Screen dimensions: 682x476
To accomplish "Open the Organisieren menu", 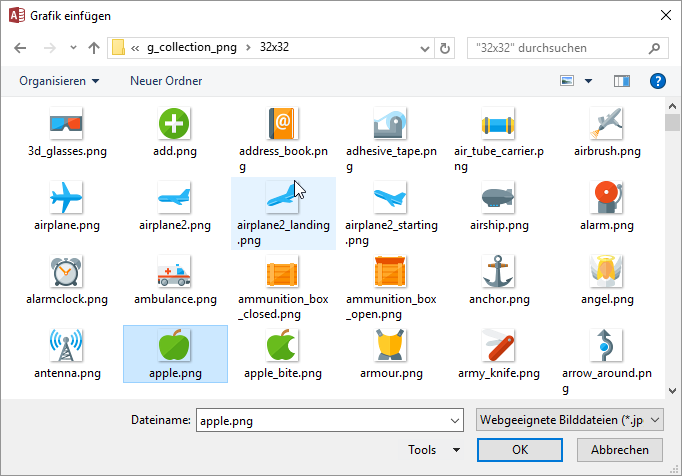I will [x=59, y=81].
